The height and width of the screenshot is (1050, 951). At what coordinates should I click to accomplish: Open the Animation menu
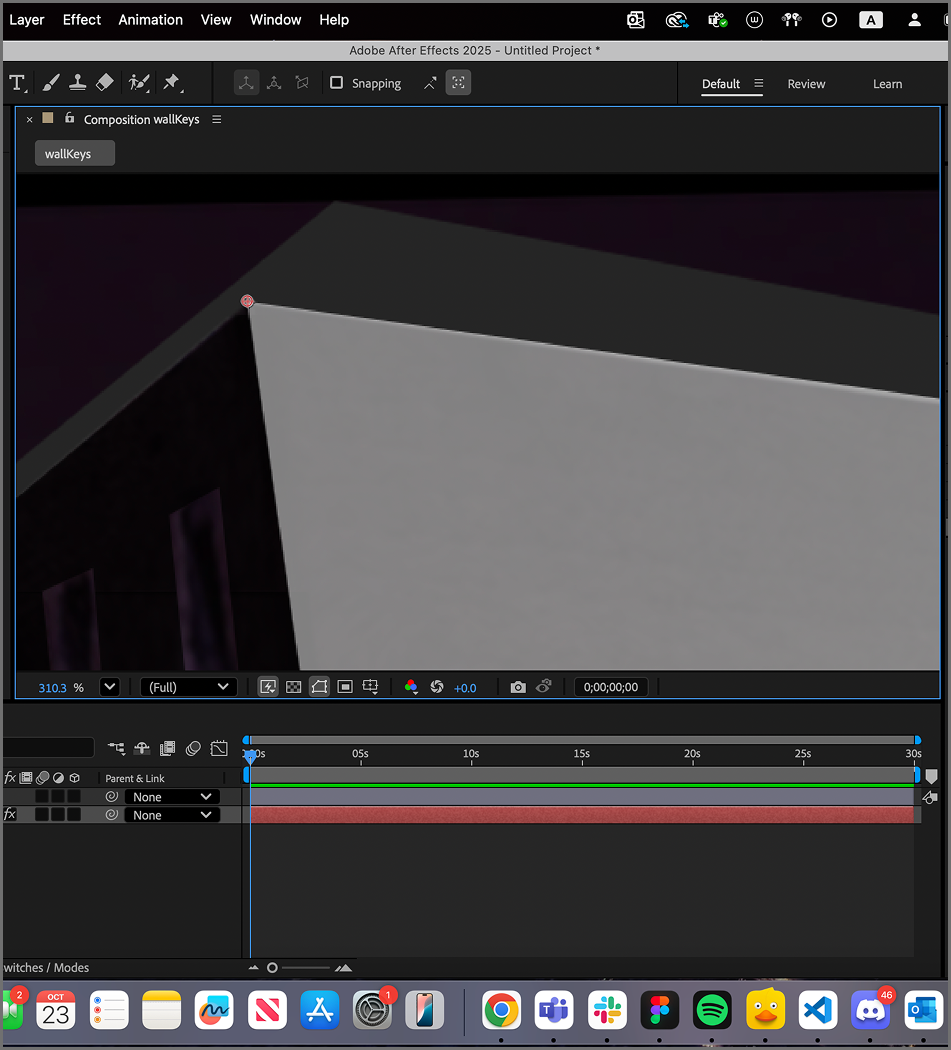[150, 20]
